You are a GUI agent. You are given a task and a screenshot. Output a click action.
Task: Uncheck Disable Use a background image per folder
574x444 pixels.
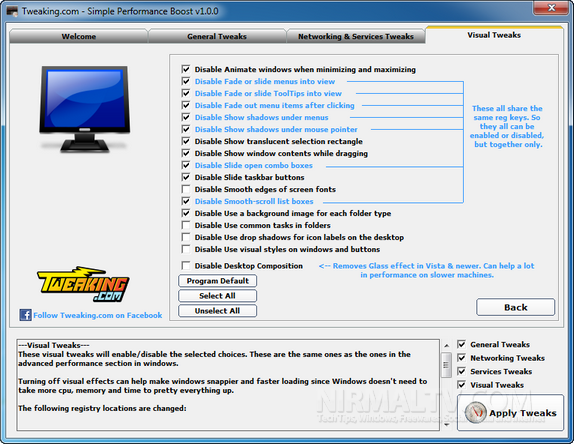click(186, 213)
